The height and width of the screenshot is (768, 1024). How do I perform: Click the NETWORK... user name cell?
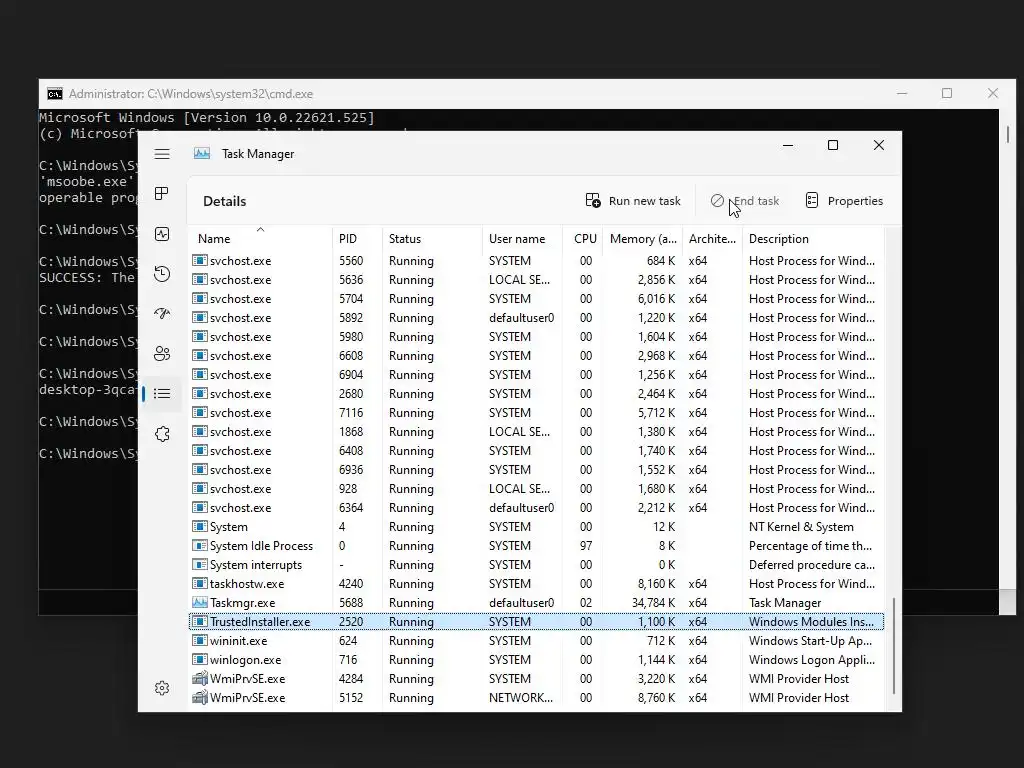tap(520, 697)
